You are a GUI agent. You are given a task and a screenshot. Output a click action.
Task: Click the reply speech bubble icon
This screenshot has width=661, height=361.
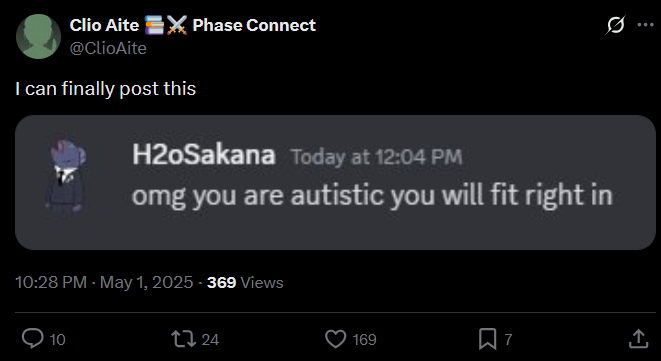click(32, 339)
